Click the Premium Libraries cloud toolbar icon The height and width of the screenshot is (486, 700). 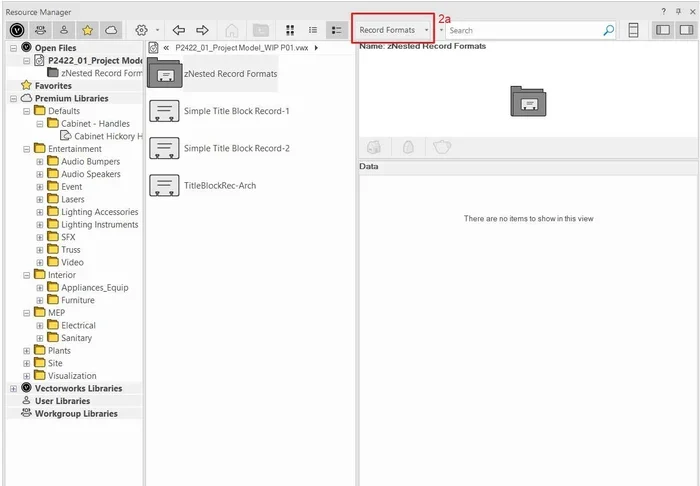(112, 31)
